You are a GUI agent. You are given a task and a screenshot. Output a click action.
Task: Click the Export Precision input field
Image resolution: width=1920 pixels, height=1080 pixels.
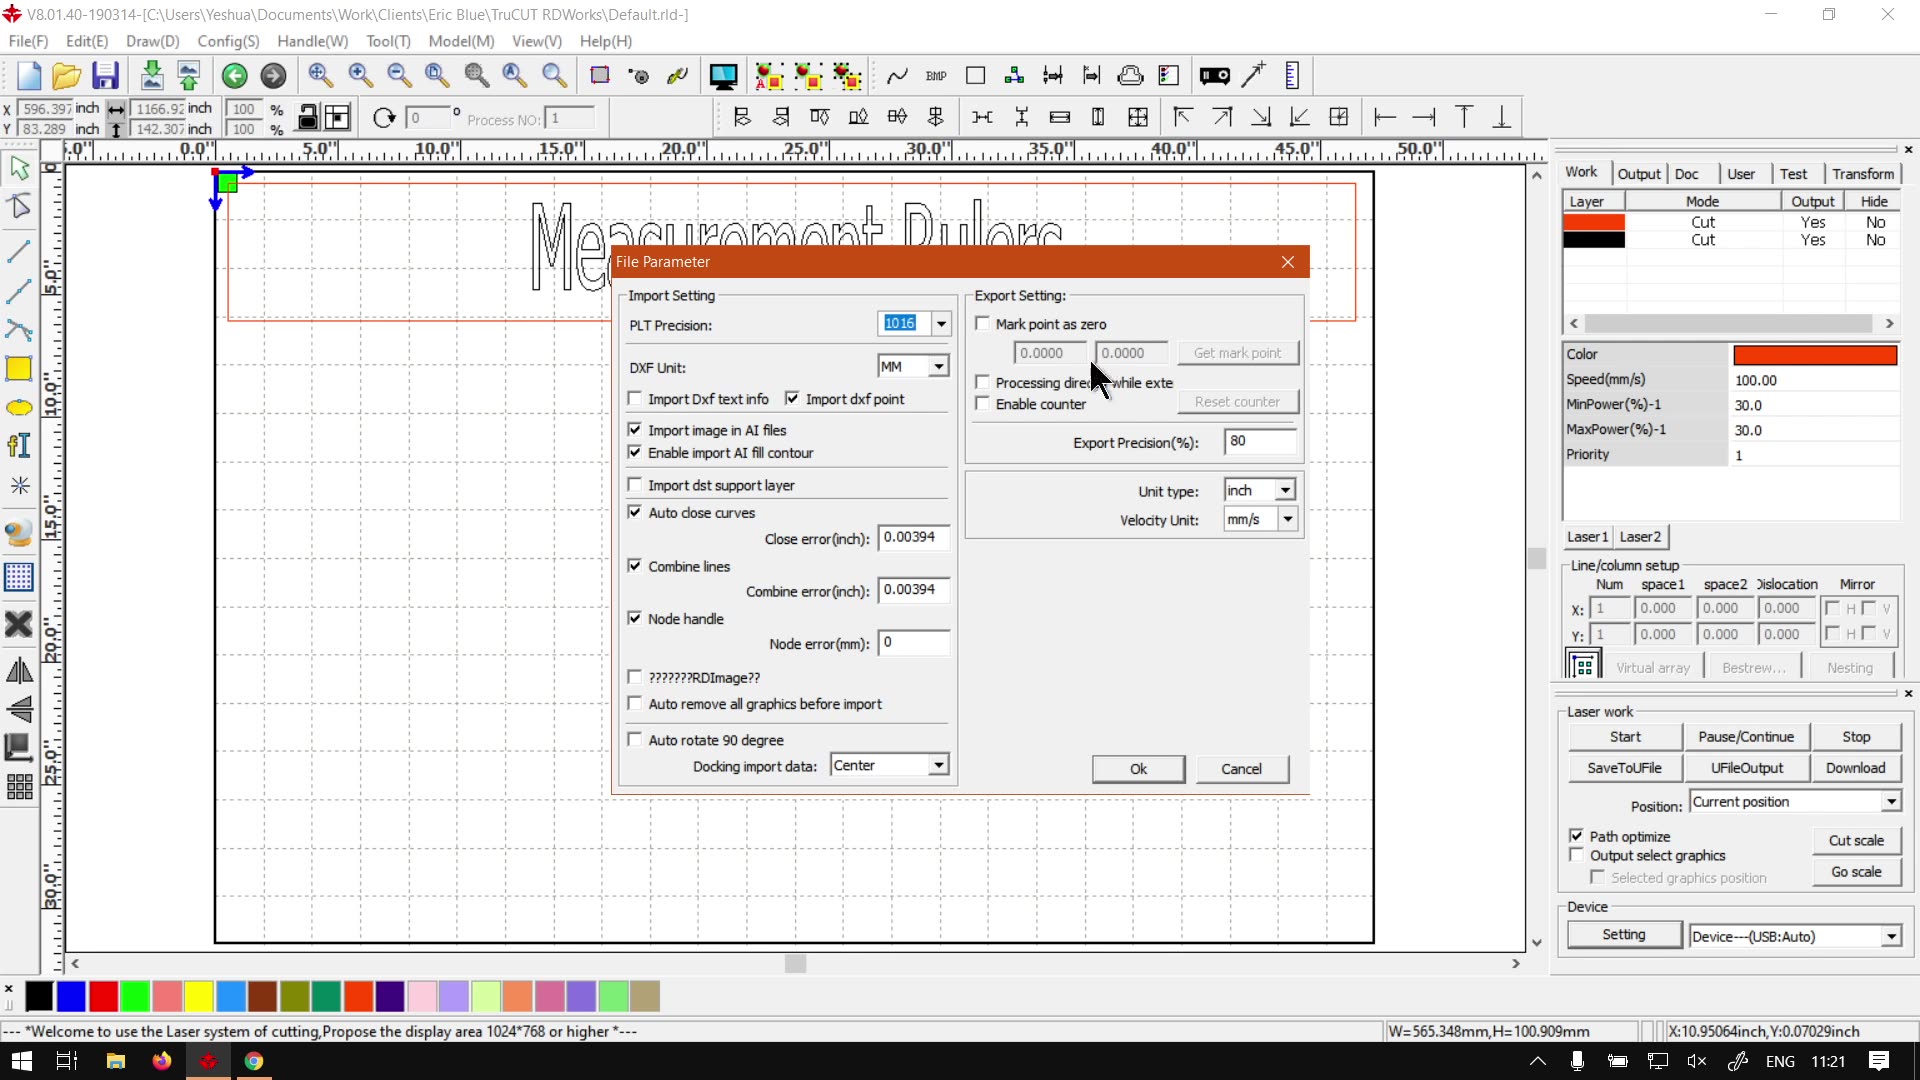(1259, 442)
